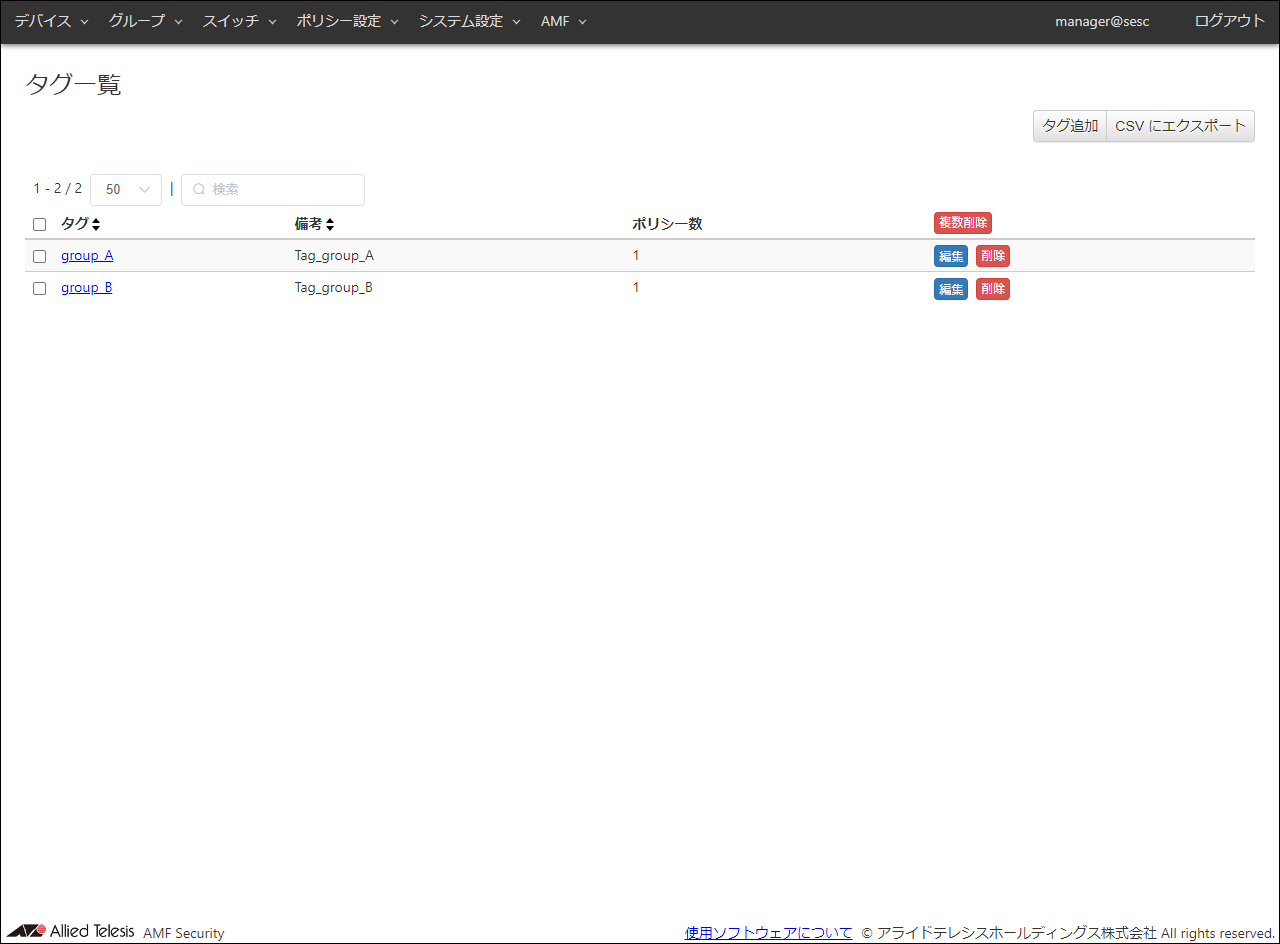
Task: Open the group_A tag link
Action: (x=87, y=256)
